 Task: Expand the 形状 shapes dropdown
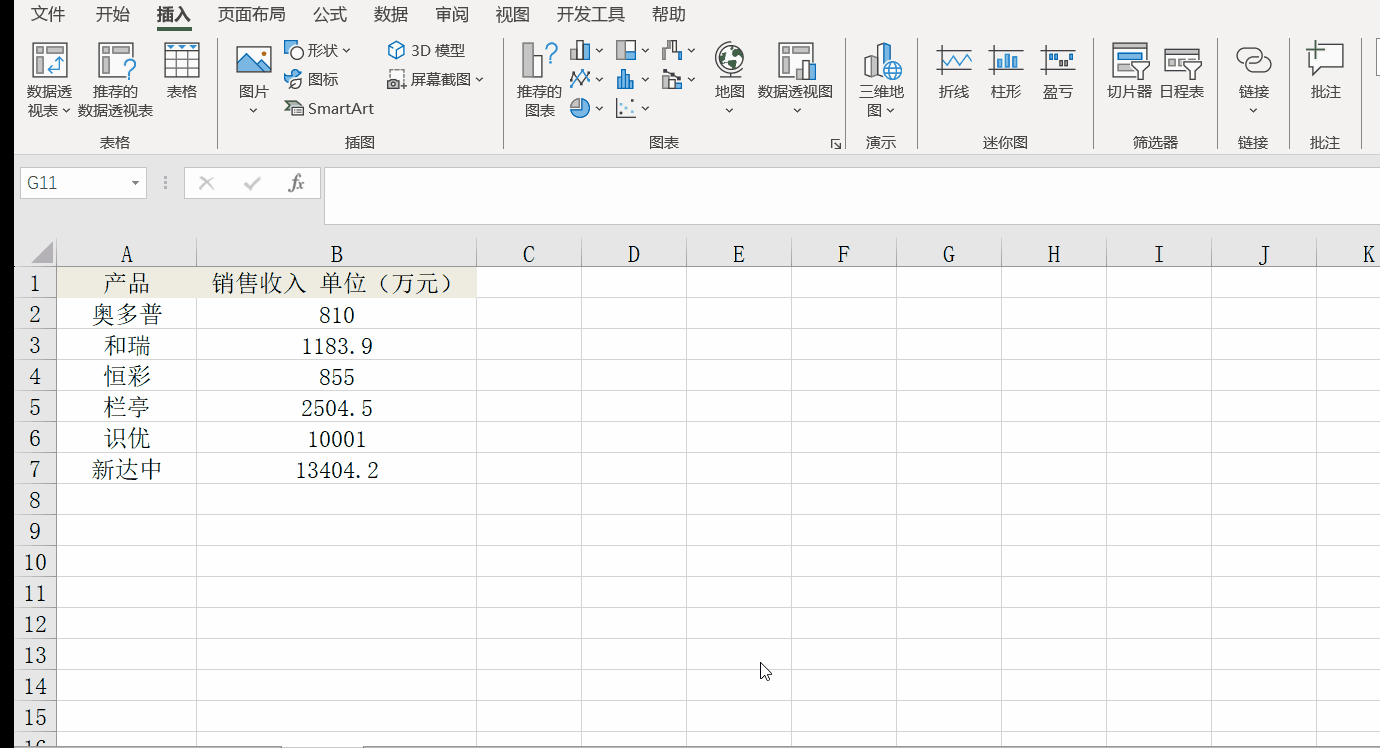318,50
